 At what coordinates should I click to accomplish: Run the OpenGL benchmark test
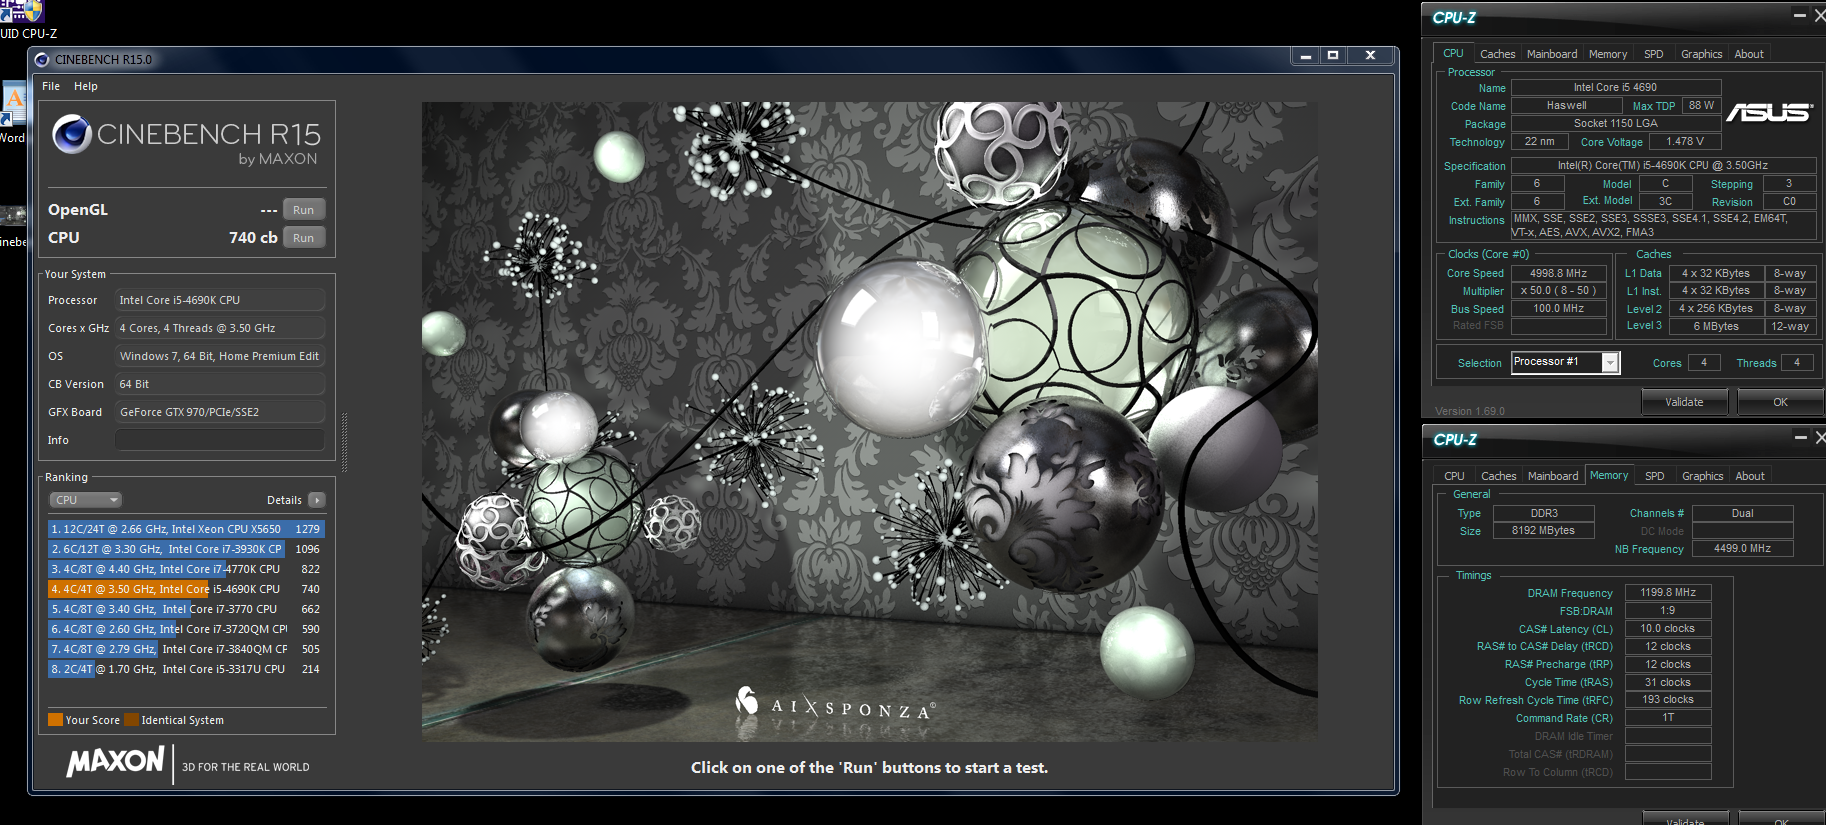pos(303,210)
